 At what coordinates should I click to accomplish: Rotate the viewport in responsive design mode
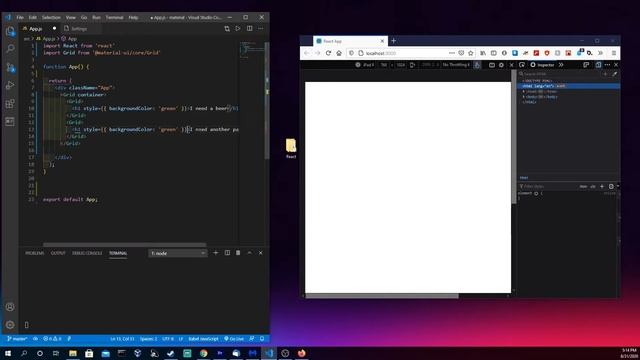(x=412, y=65)
